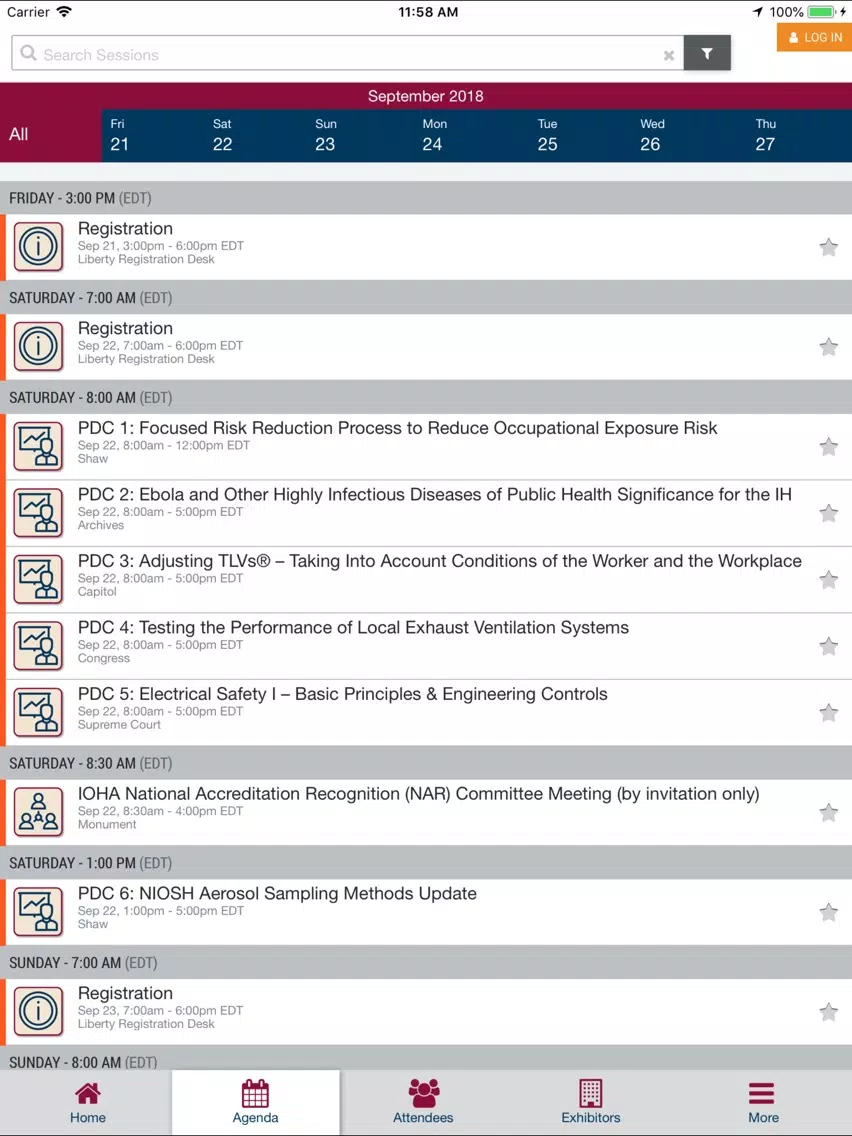Open the info icon for Sep 22 Registration

coord(38,346)
